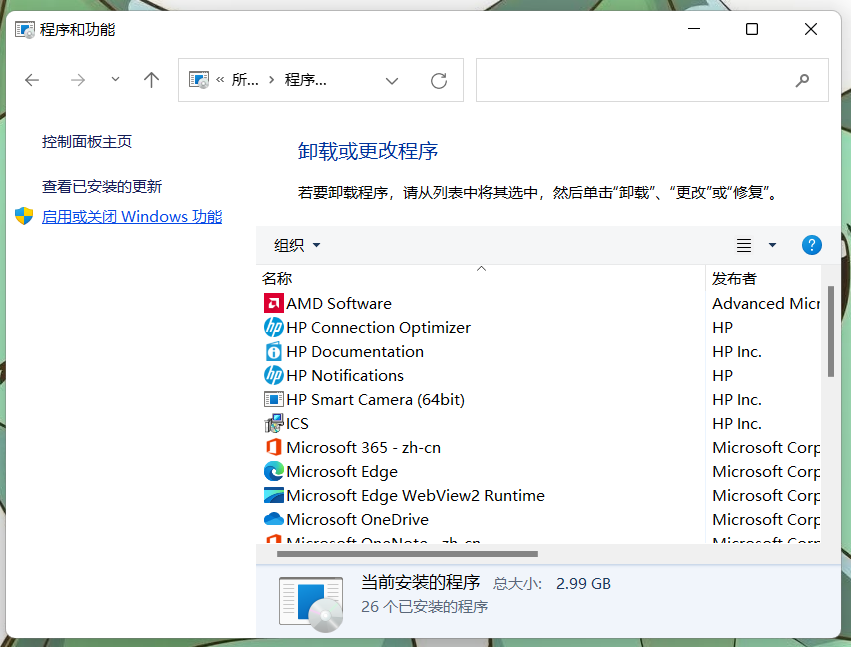851x647 pixels.
Task: Click the Microsoft 365 Office icon
Action: 274,447
